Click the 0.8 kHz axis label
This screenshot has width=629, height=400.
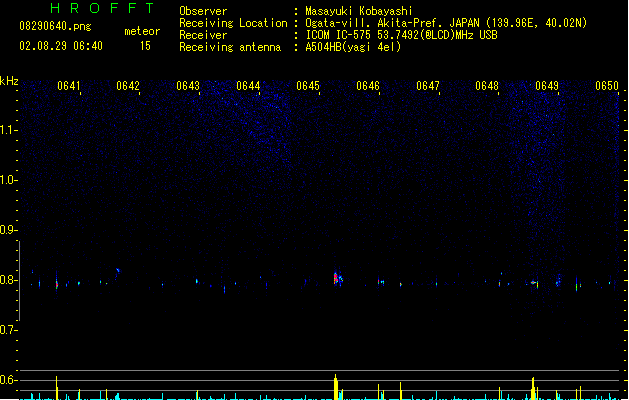tap(9, 280)
